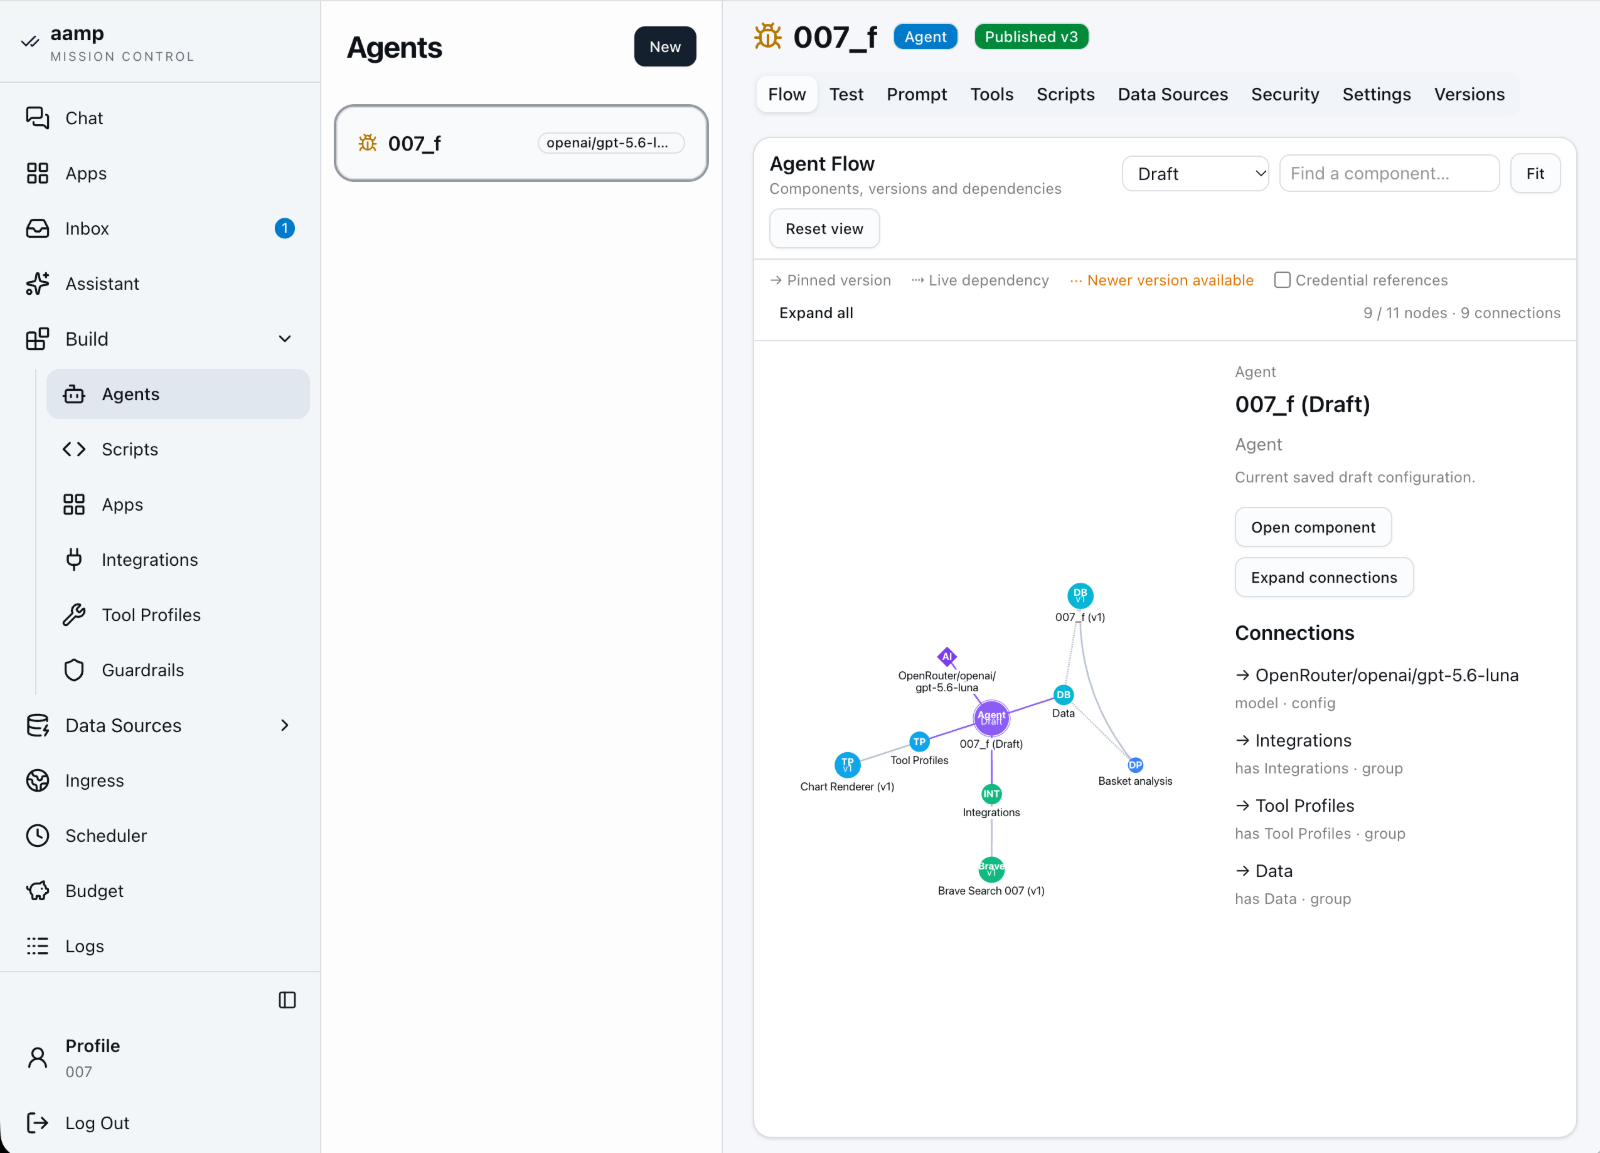Screen dimensions: 1600x1153
Task: Open the Assistant sparkle icon
Action: (x=37, y=284)
